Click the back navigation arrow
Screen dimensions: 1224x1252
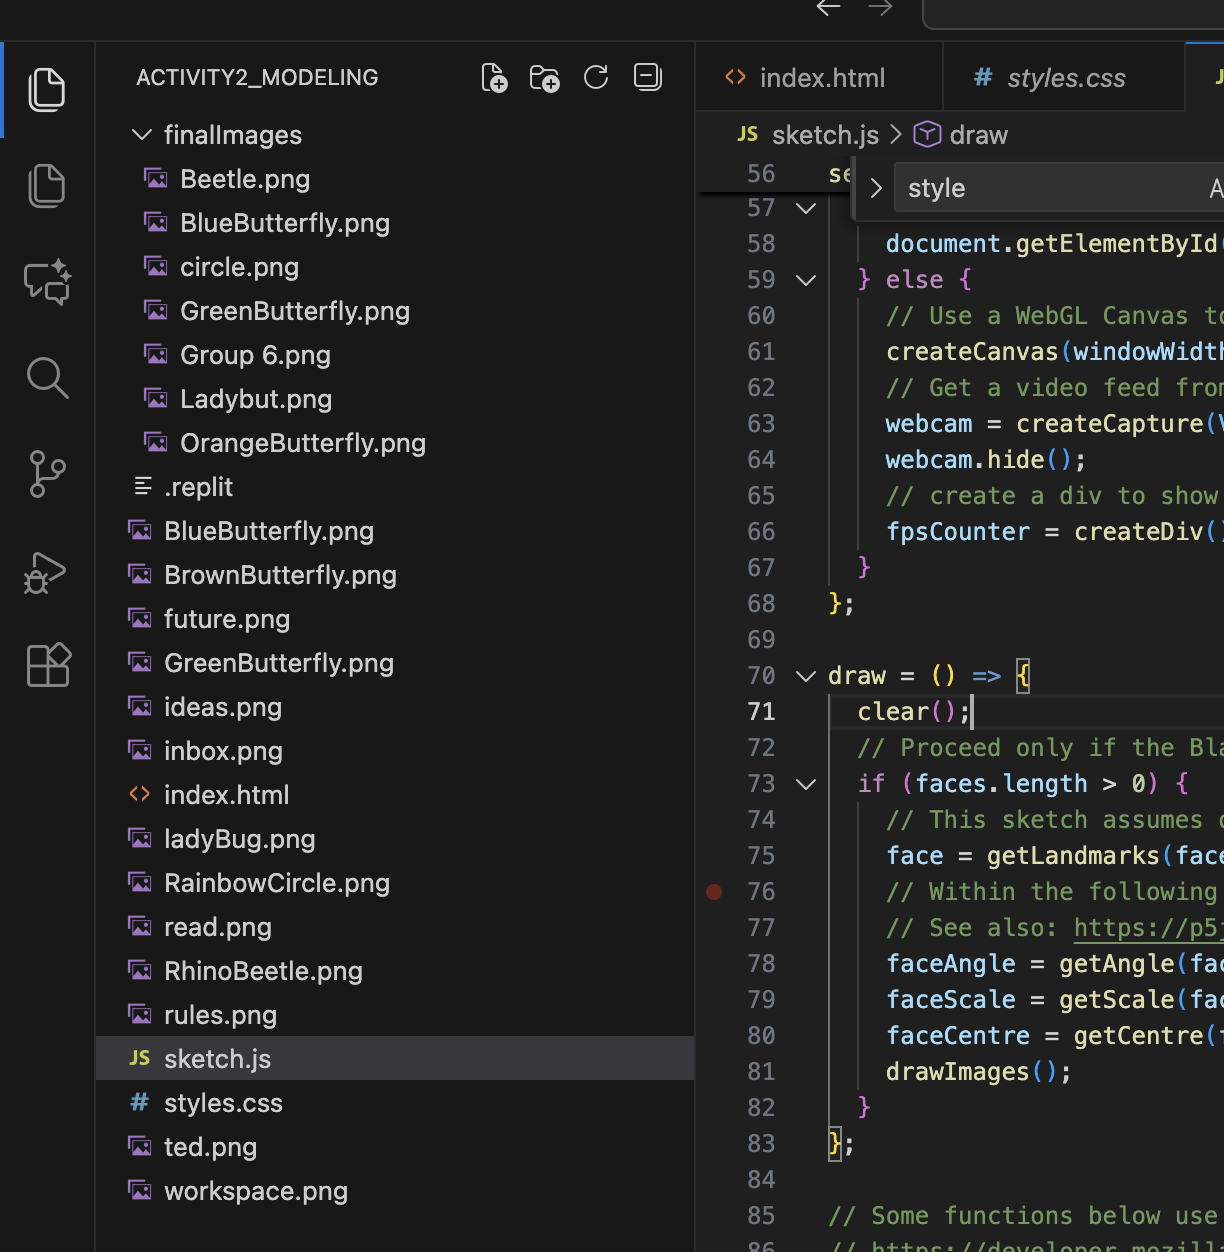click(828, 8)
